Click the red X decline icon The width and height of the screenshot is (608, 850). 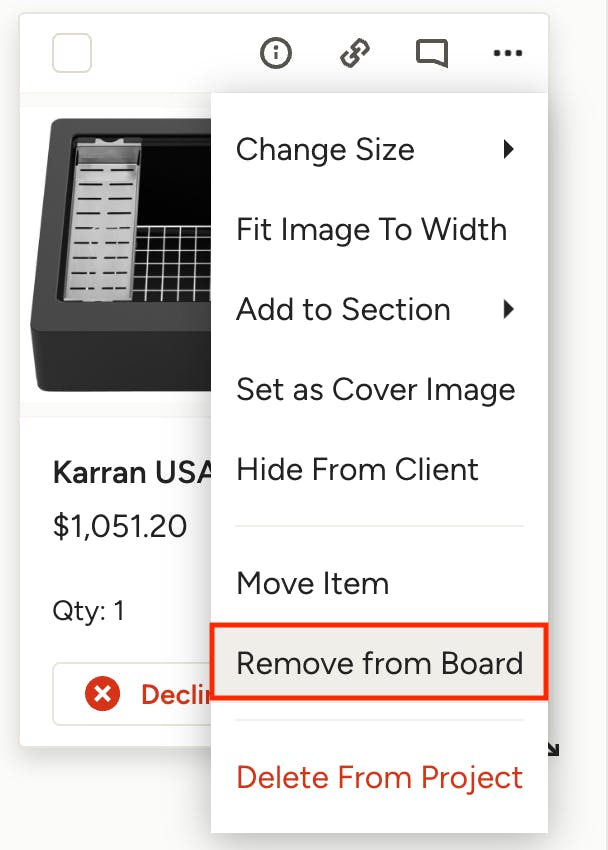pyautogui.click(x=102, y=694)
